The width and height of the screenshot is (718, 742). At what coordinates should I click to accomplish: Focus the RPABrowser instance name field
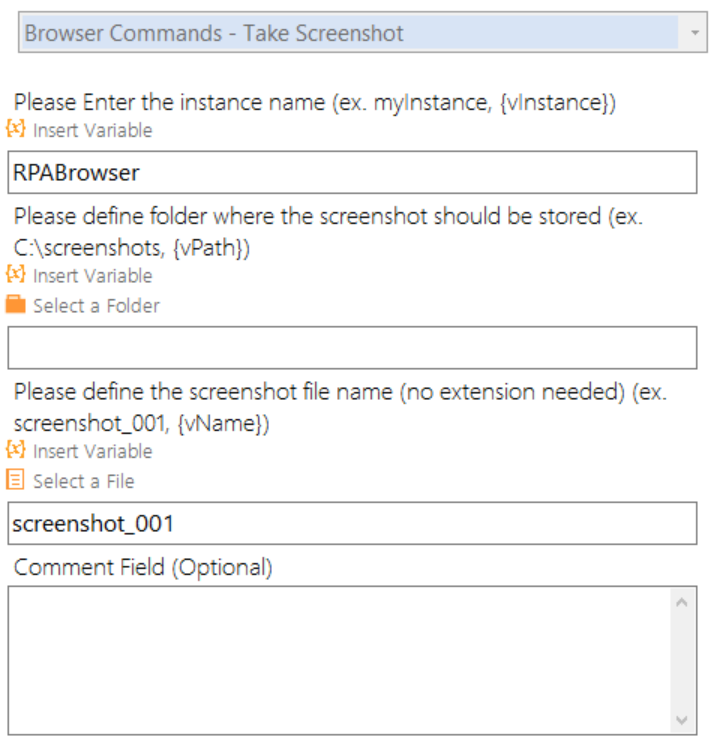coord(352,172)
